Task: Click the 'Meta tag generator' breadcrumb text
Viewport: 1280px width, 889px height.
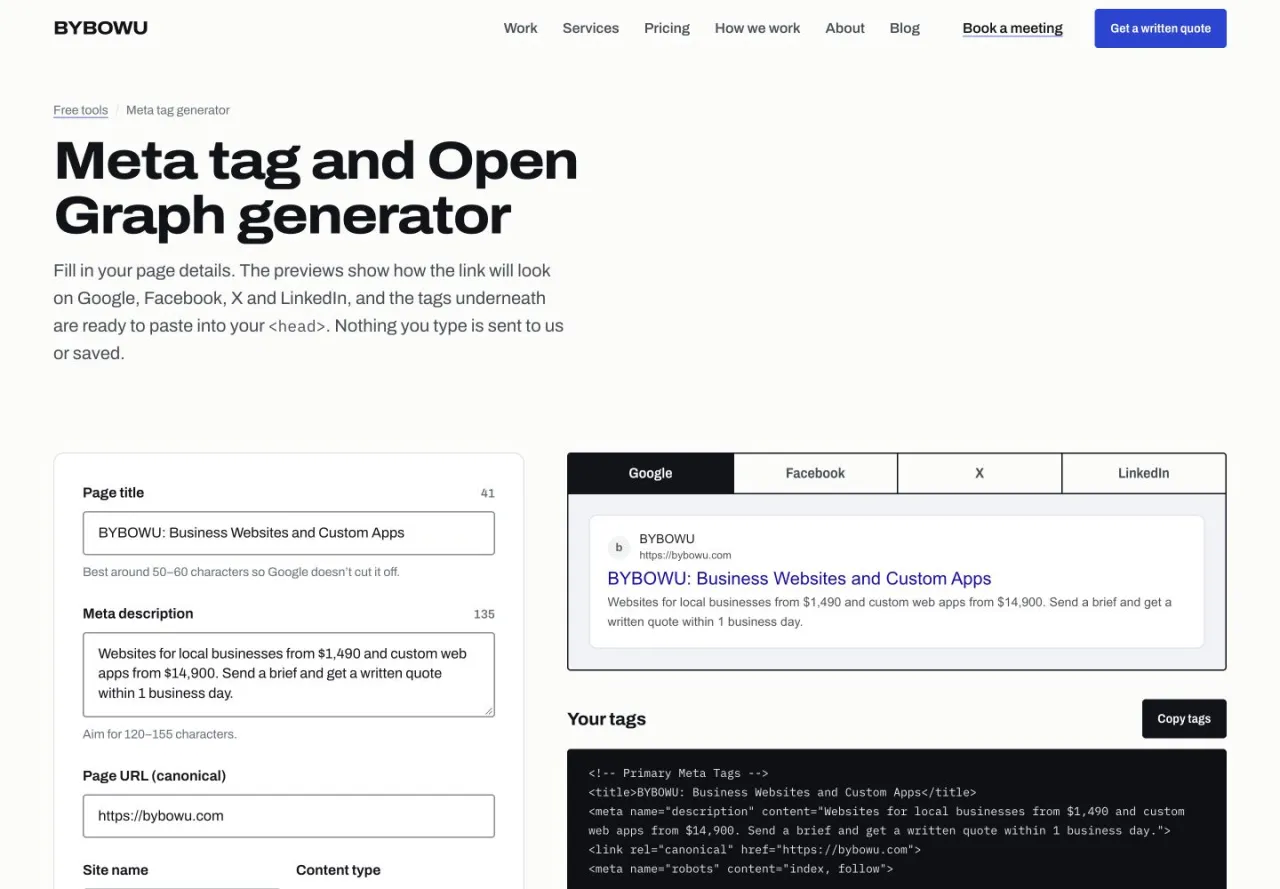Action: [178, 110]
